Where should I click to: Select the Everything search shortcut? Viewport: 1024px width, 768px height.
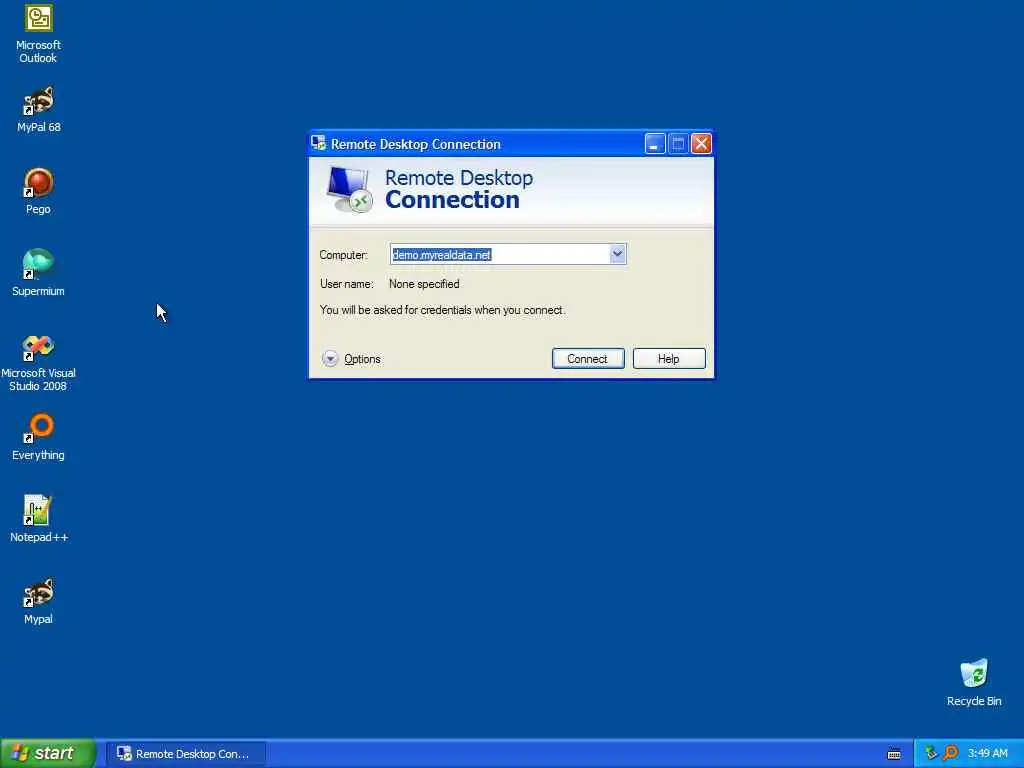click(39, 437)
